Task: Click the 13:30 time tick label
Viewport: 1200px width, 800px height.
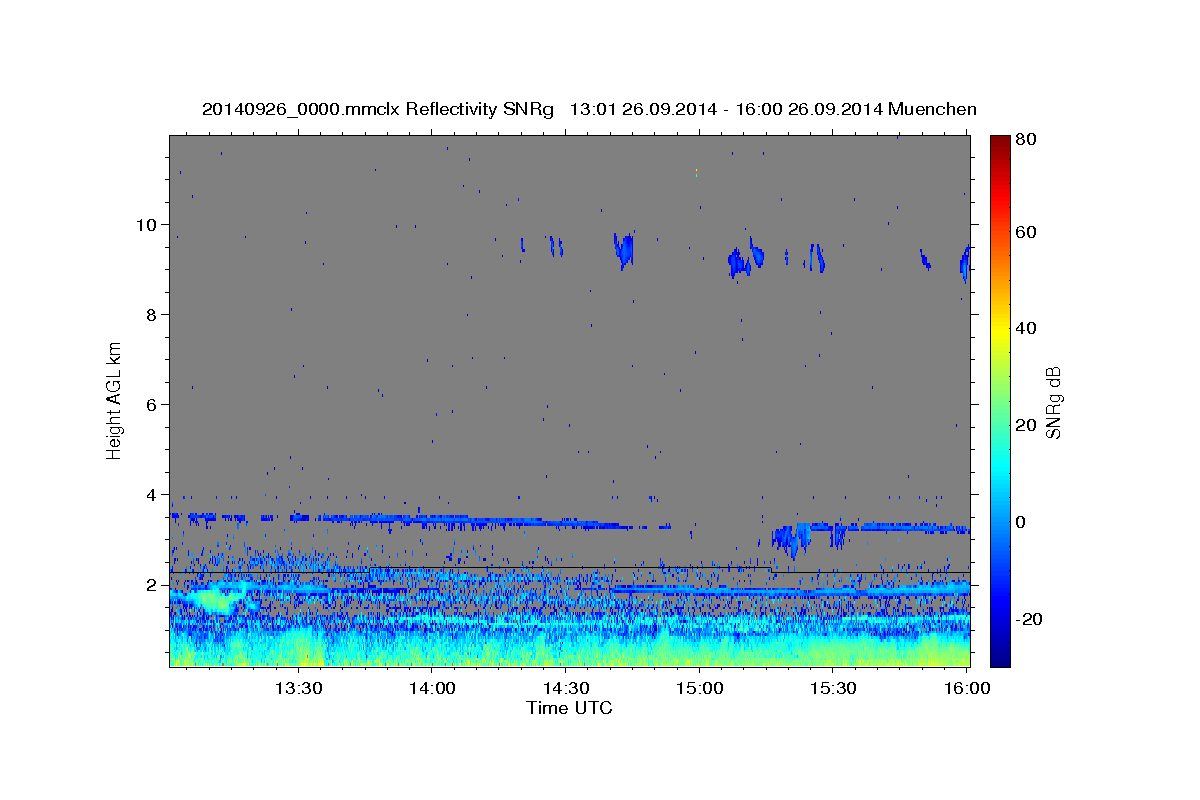Action: pos(298,688)
